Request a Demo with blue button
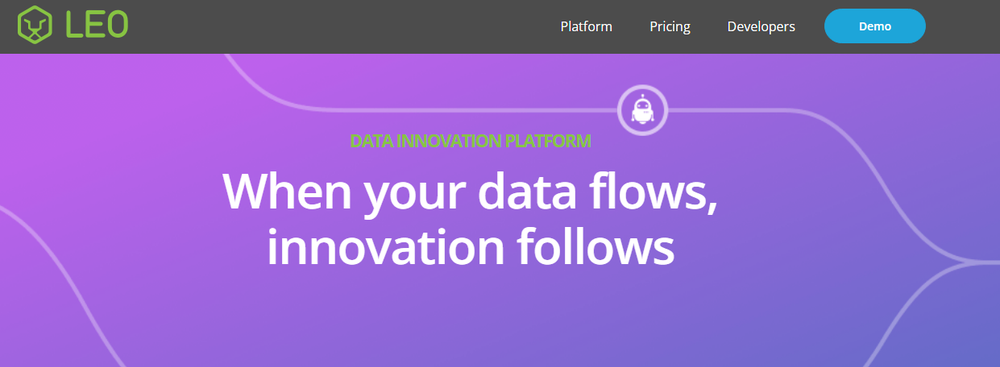This screenshot has height=367, width=1000. coord(874,26)
